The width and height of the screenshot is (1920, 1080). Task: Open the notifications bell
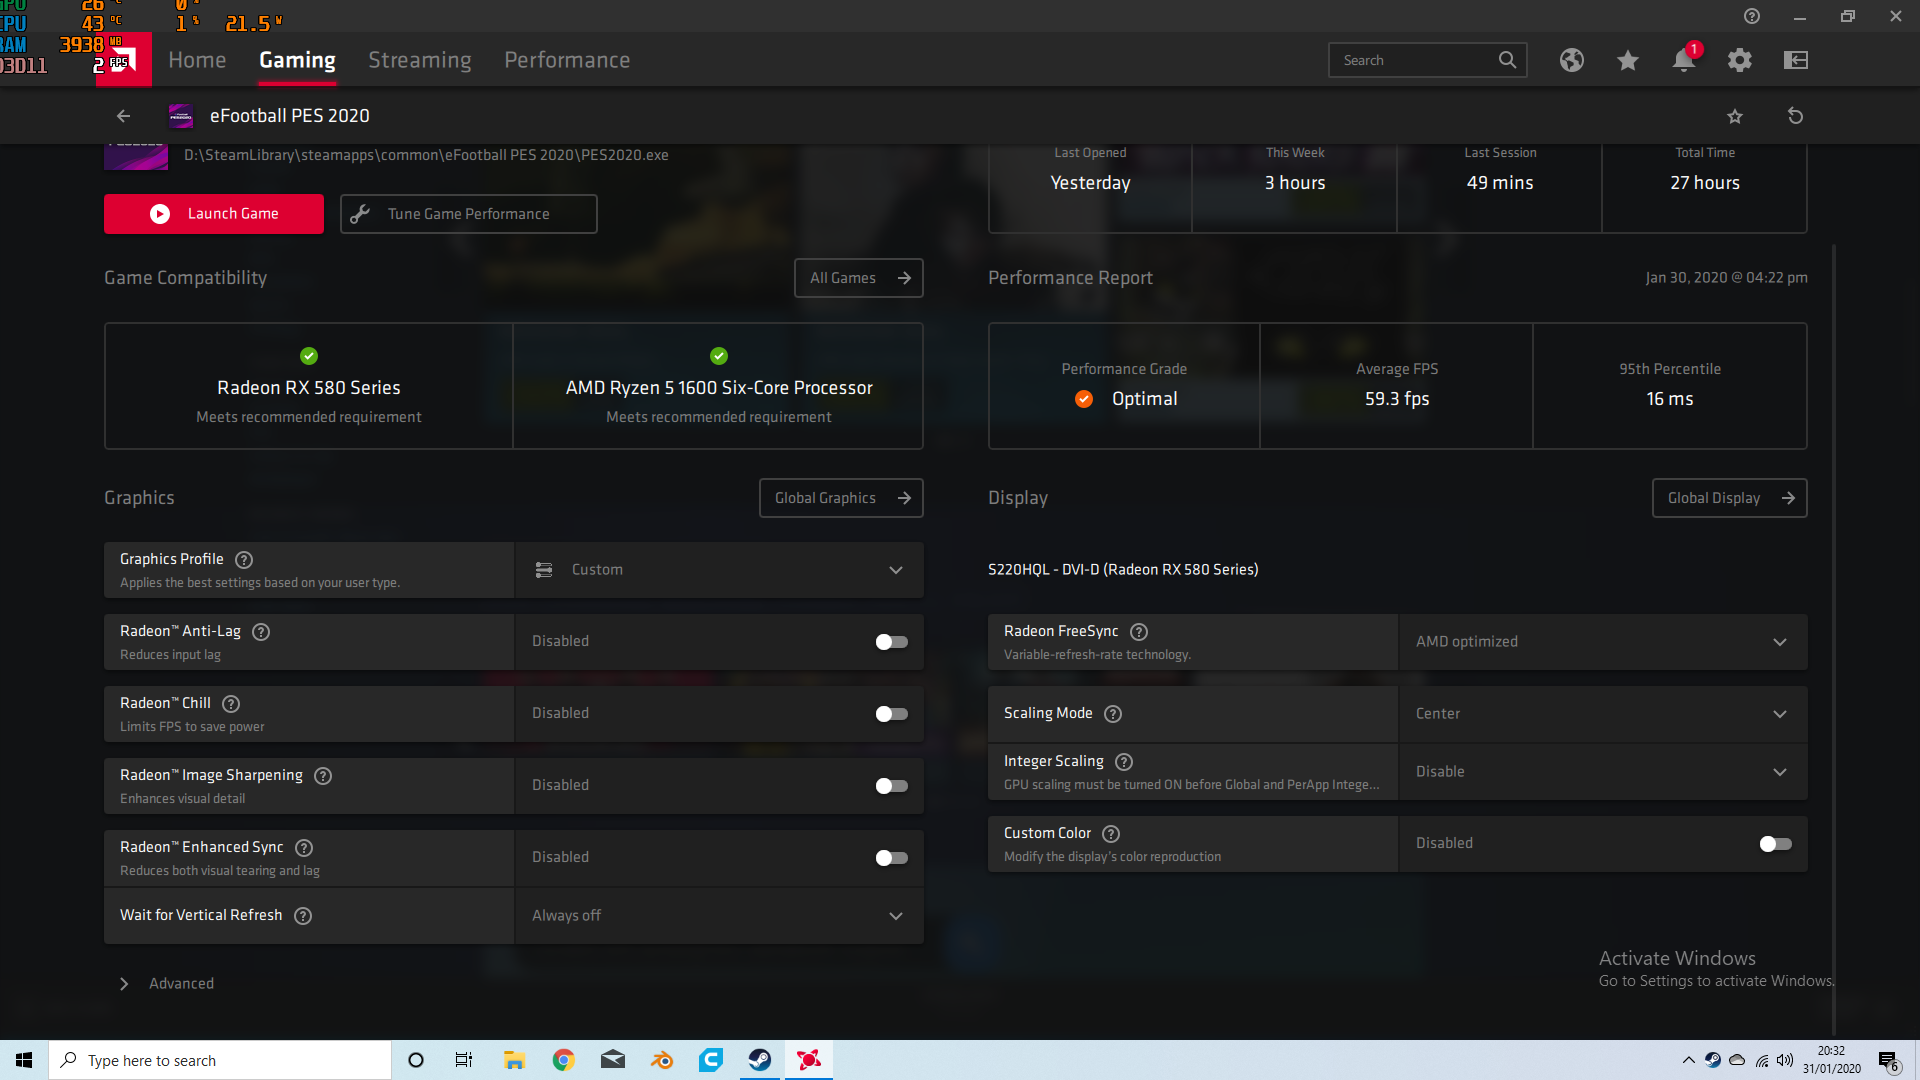click(1684, 60)
